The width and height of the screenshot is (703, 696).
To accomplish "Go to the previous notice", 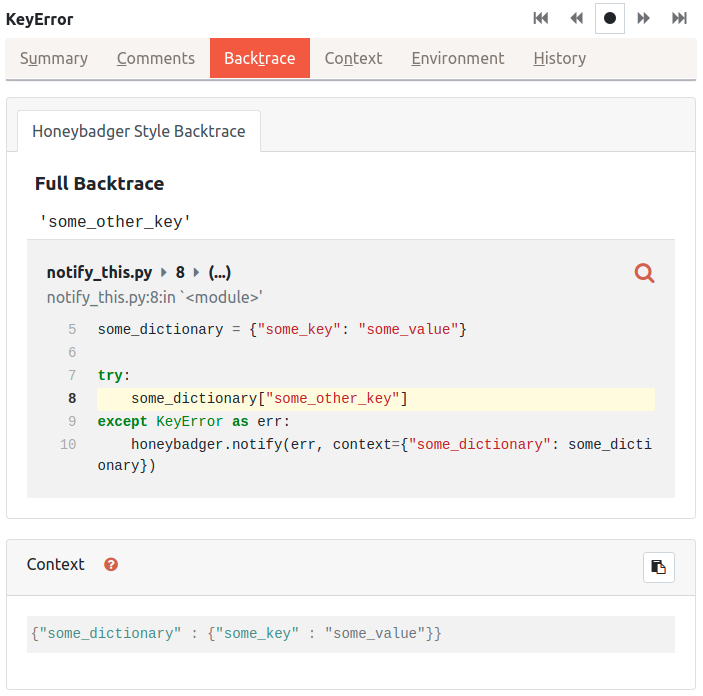I will (576, 18).
